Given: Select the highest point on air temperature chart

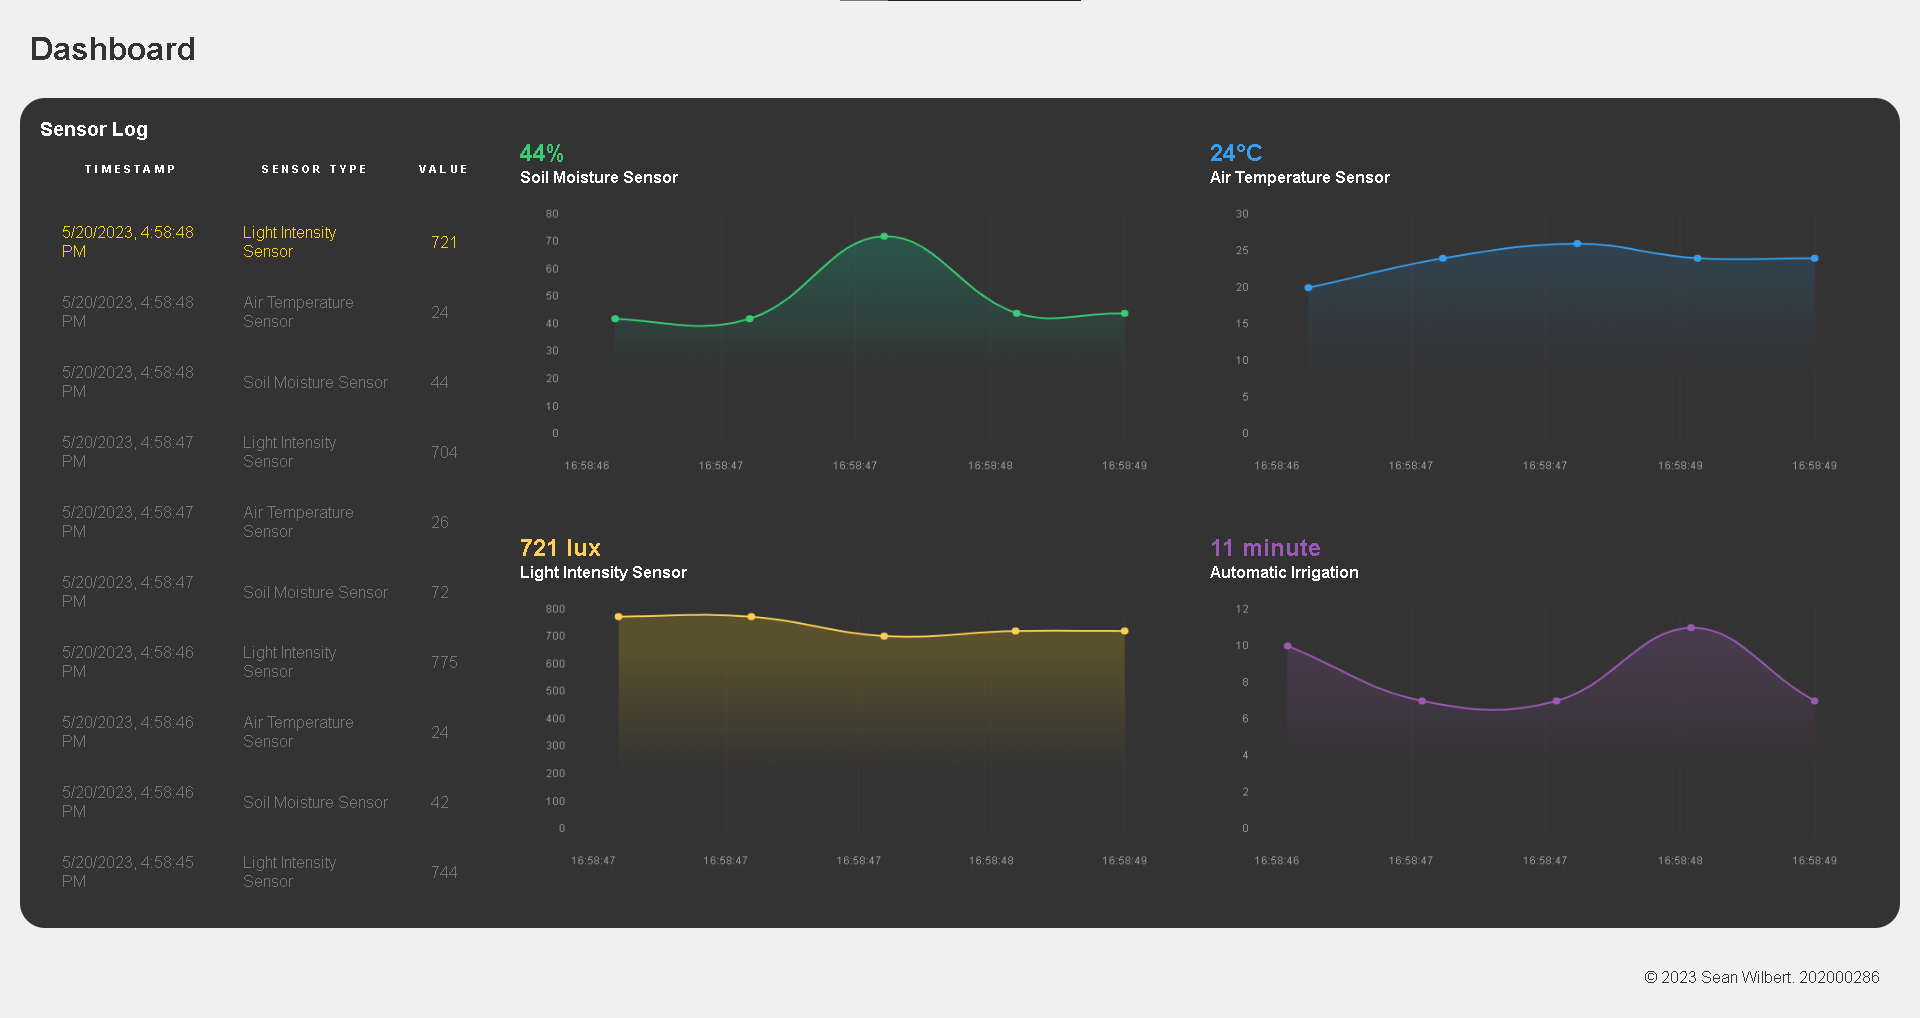Looking at the screenshot, I should point(1577,243).
